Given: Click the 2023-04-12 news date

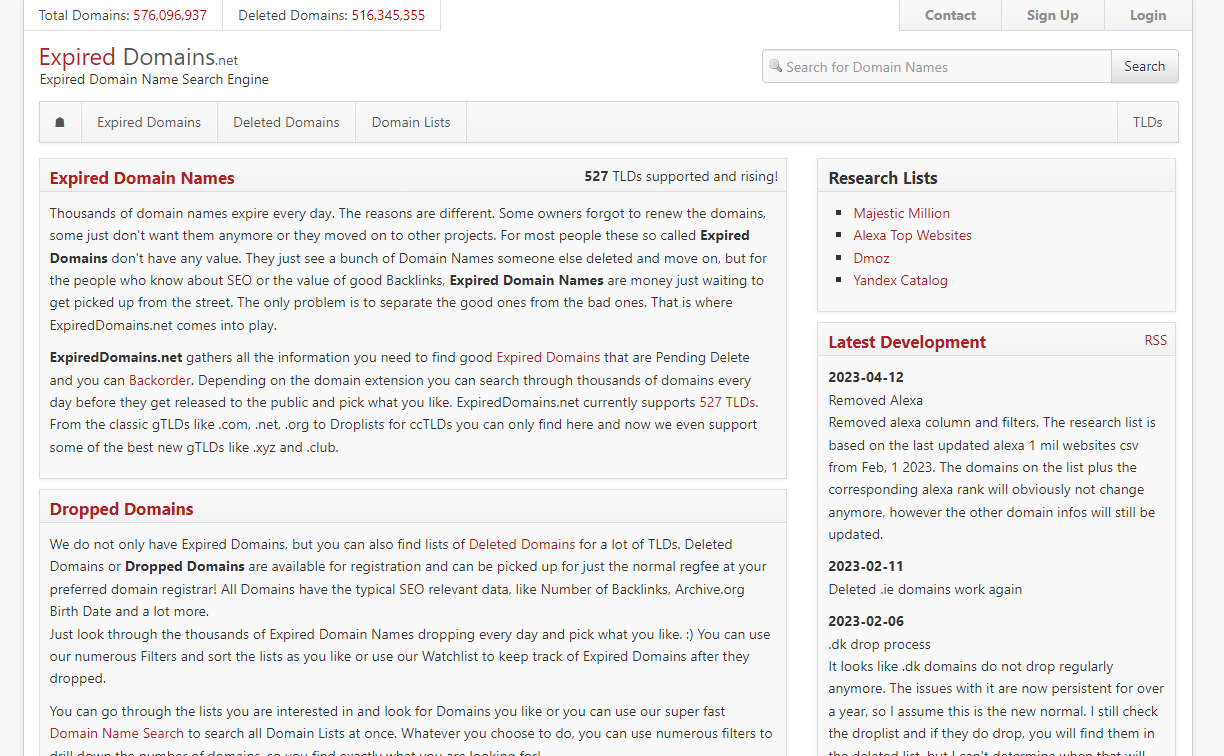Looking at the screenshot, I should 866,377.
